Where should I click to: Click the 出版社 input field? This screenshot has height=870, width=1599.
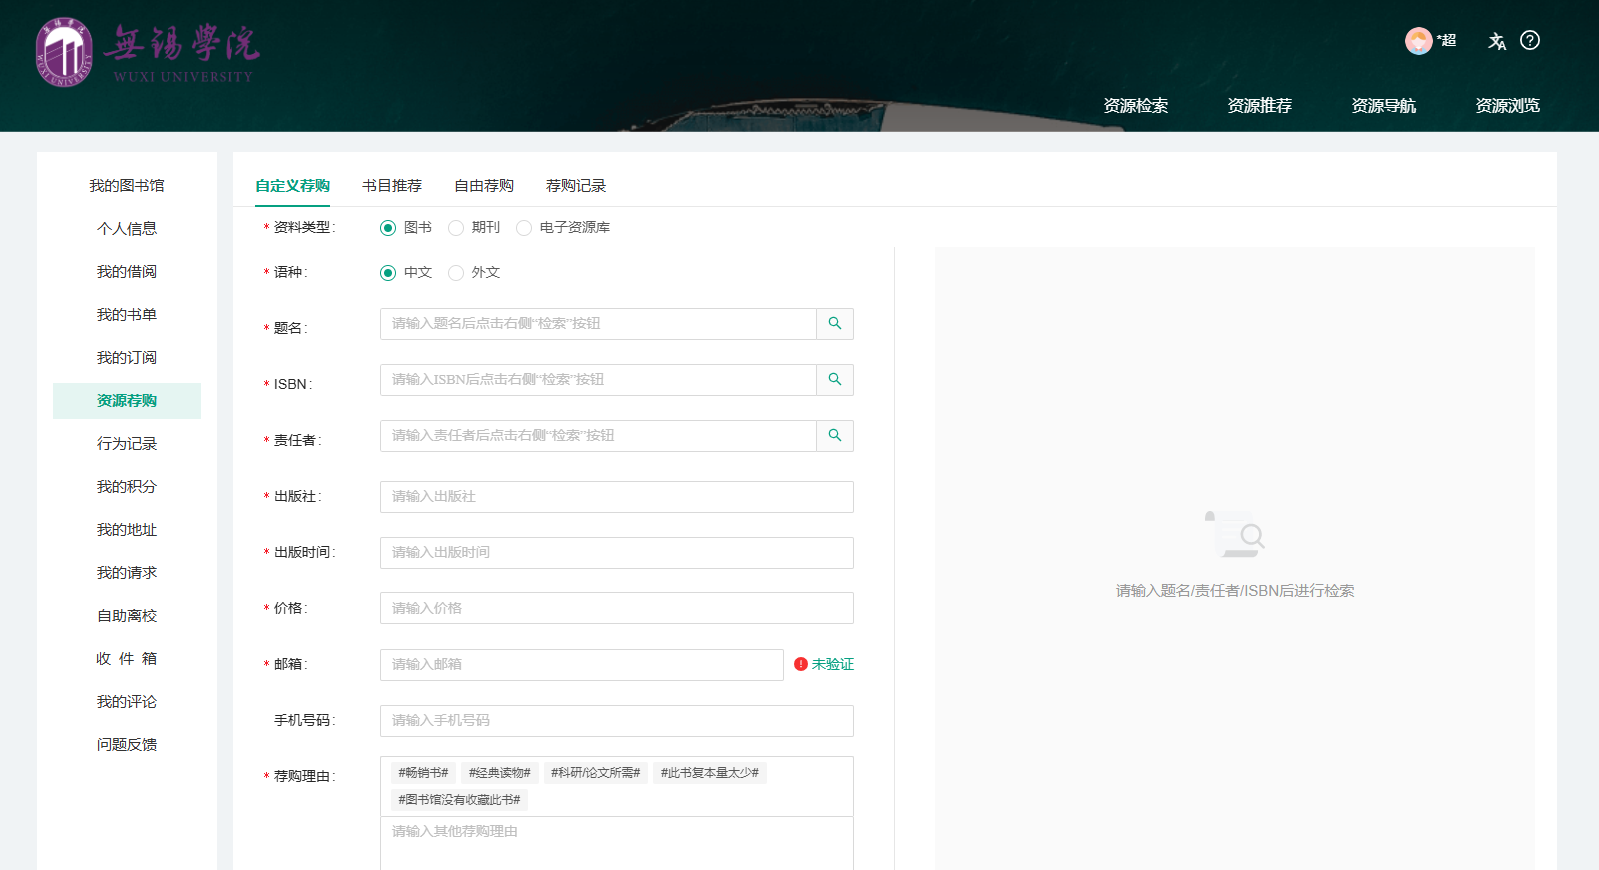[x=616, y=497]
